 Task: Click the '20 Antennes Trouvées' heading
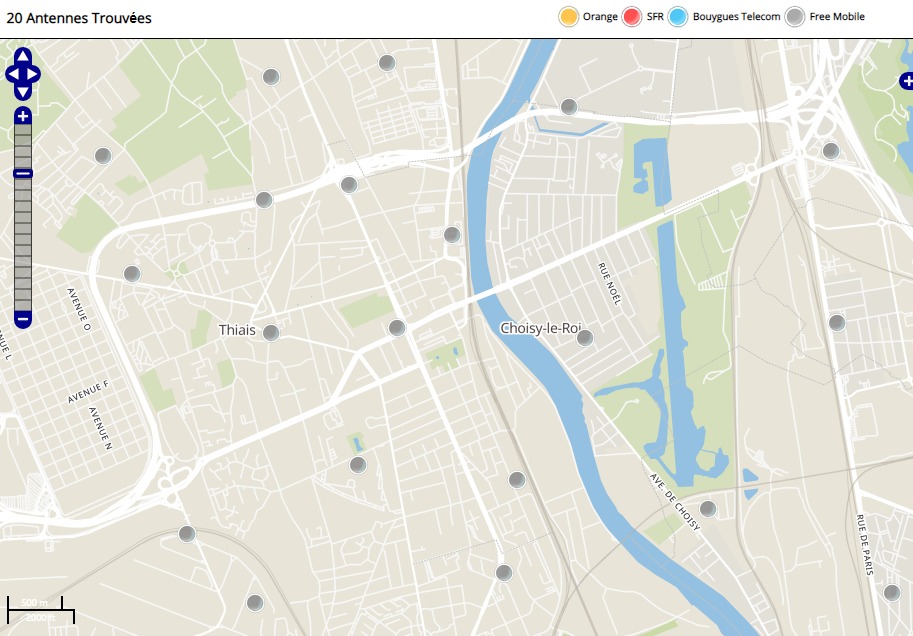[x=79, y=18]
